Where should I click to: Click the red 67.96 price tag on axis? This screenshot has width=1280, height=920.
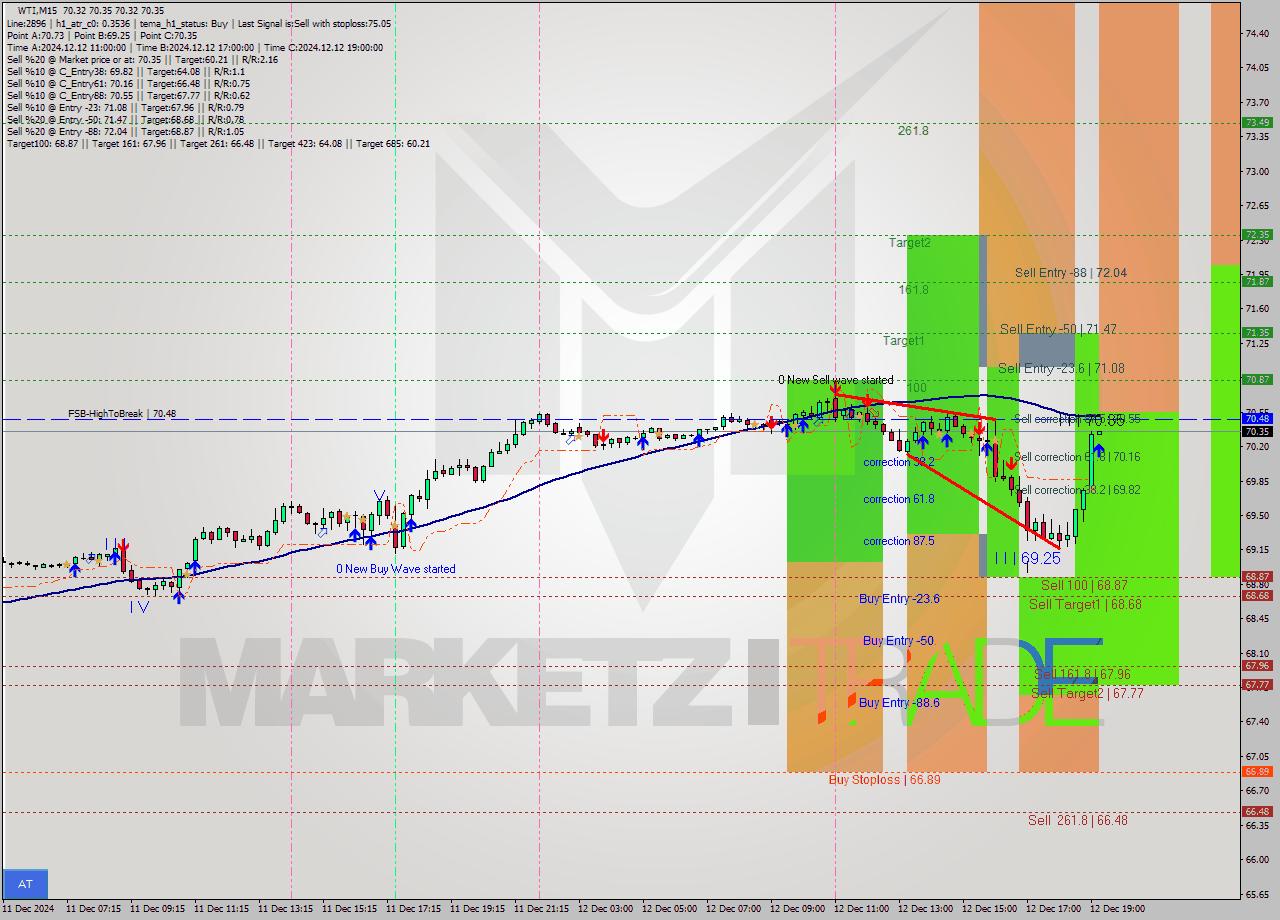1257,666
